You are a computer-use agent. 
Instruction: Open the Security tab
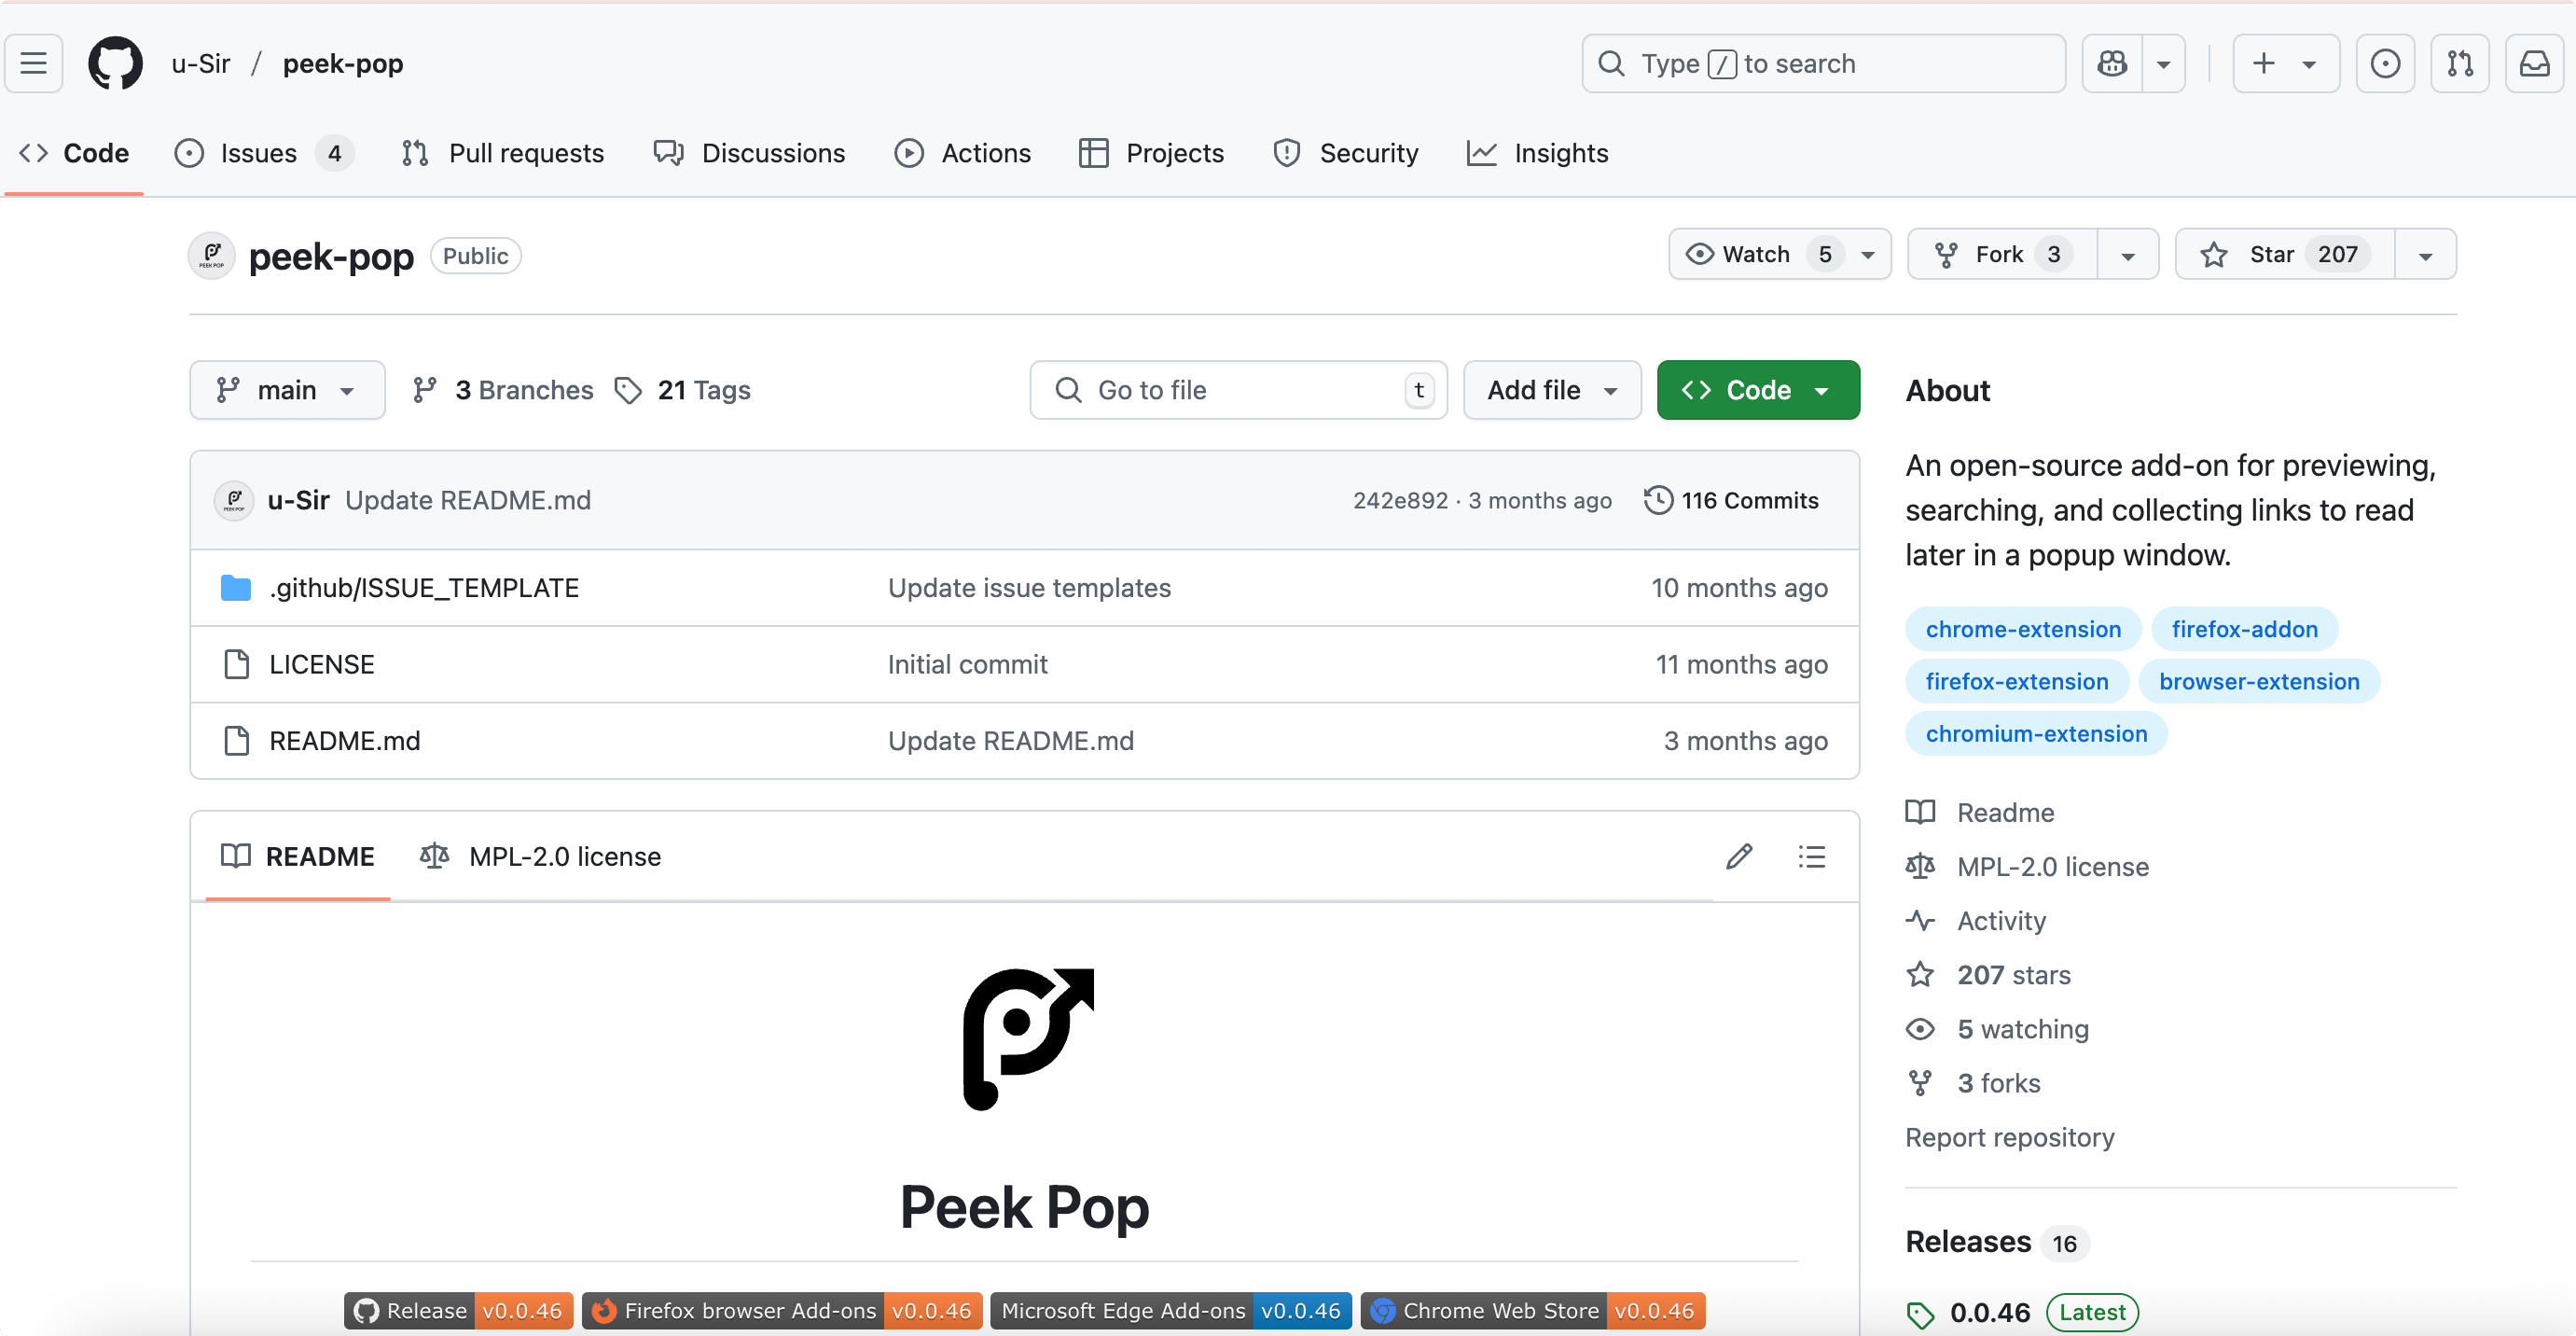click(1345, 153)
